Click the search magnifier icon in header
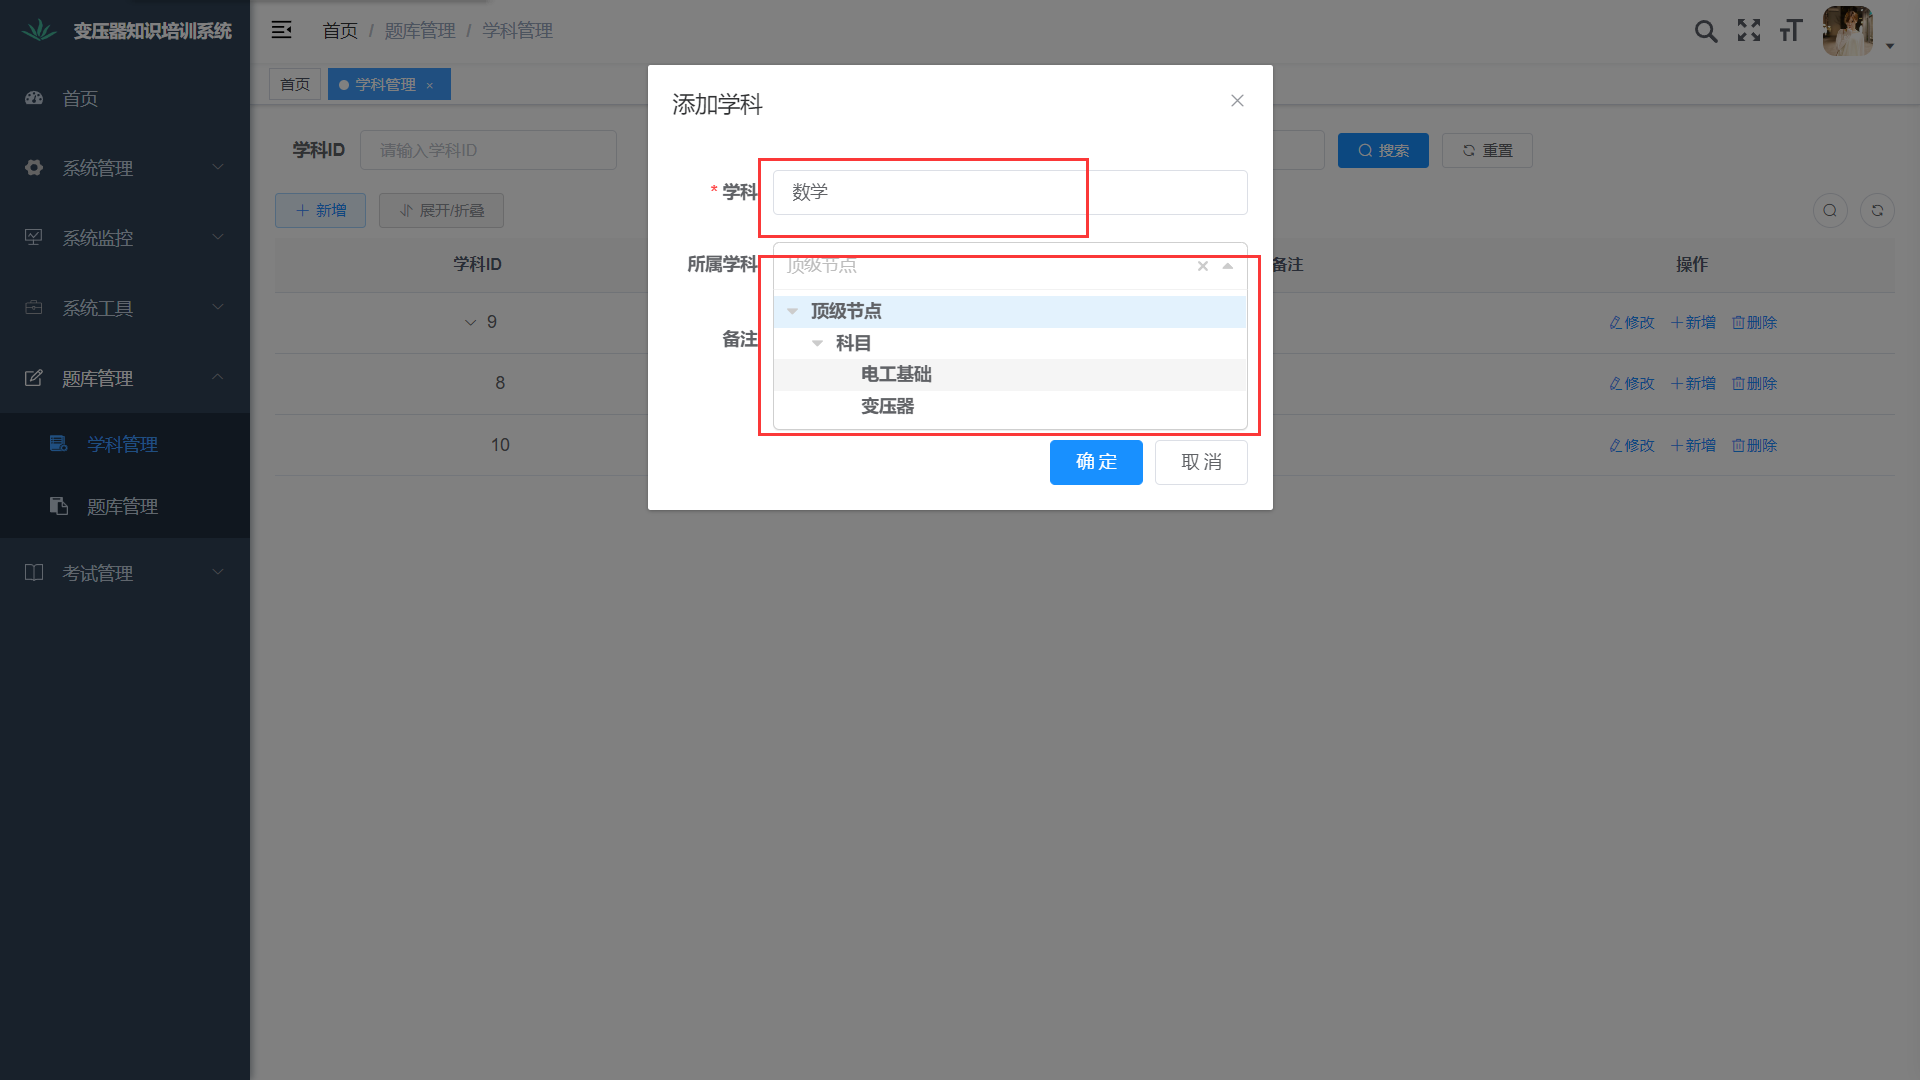 (1706, 31)
